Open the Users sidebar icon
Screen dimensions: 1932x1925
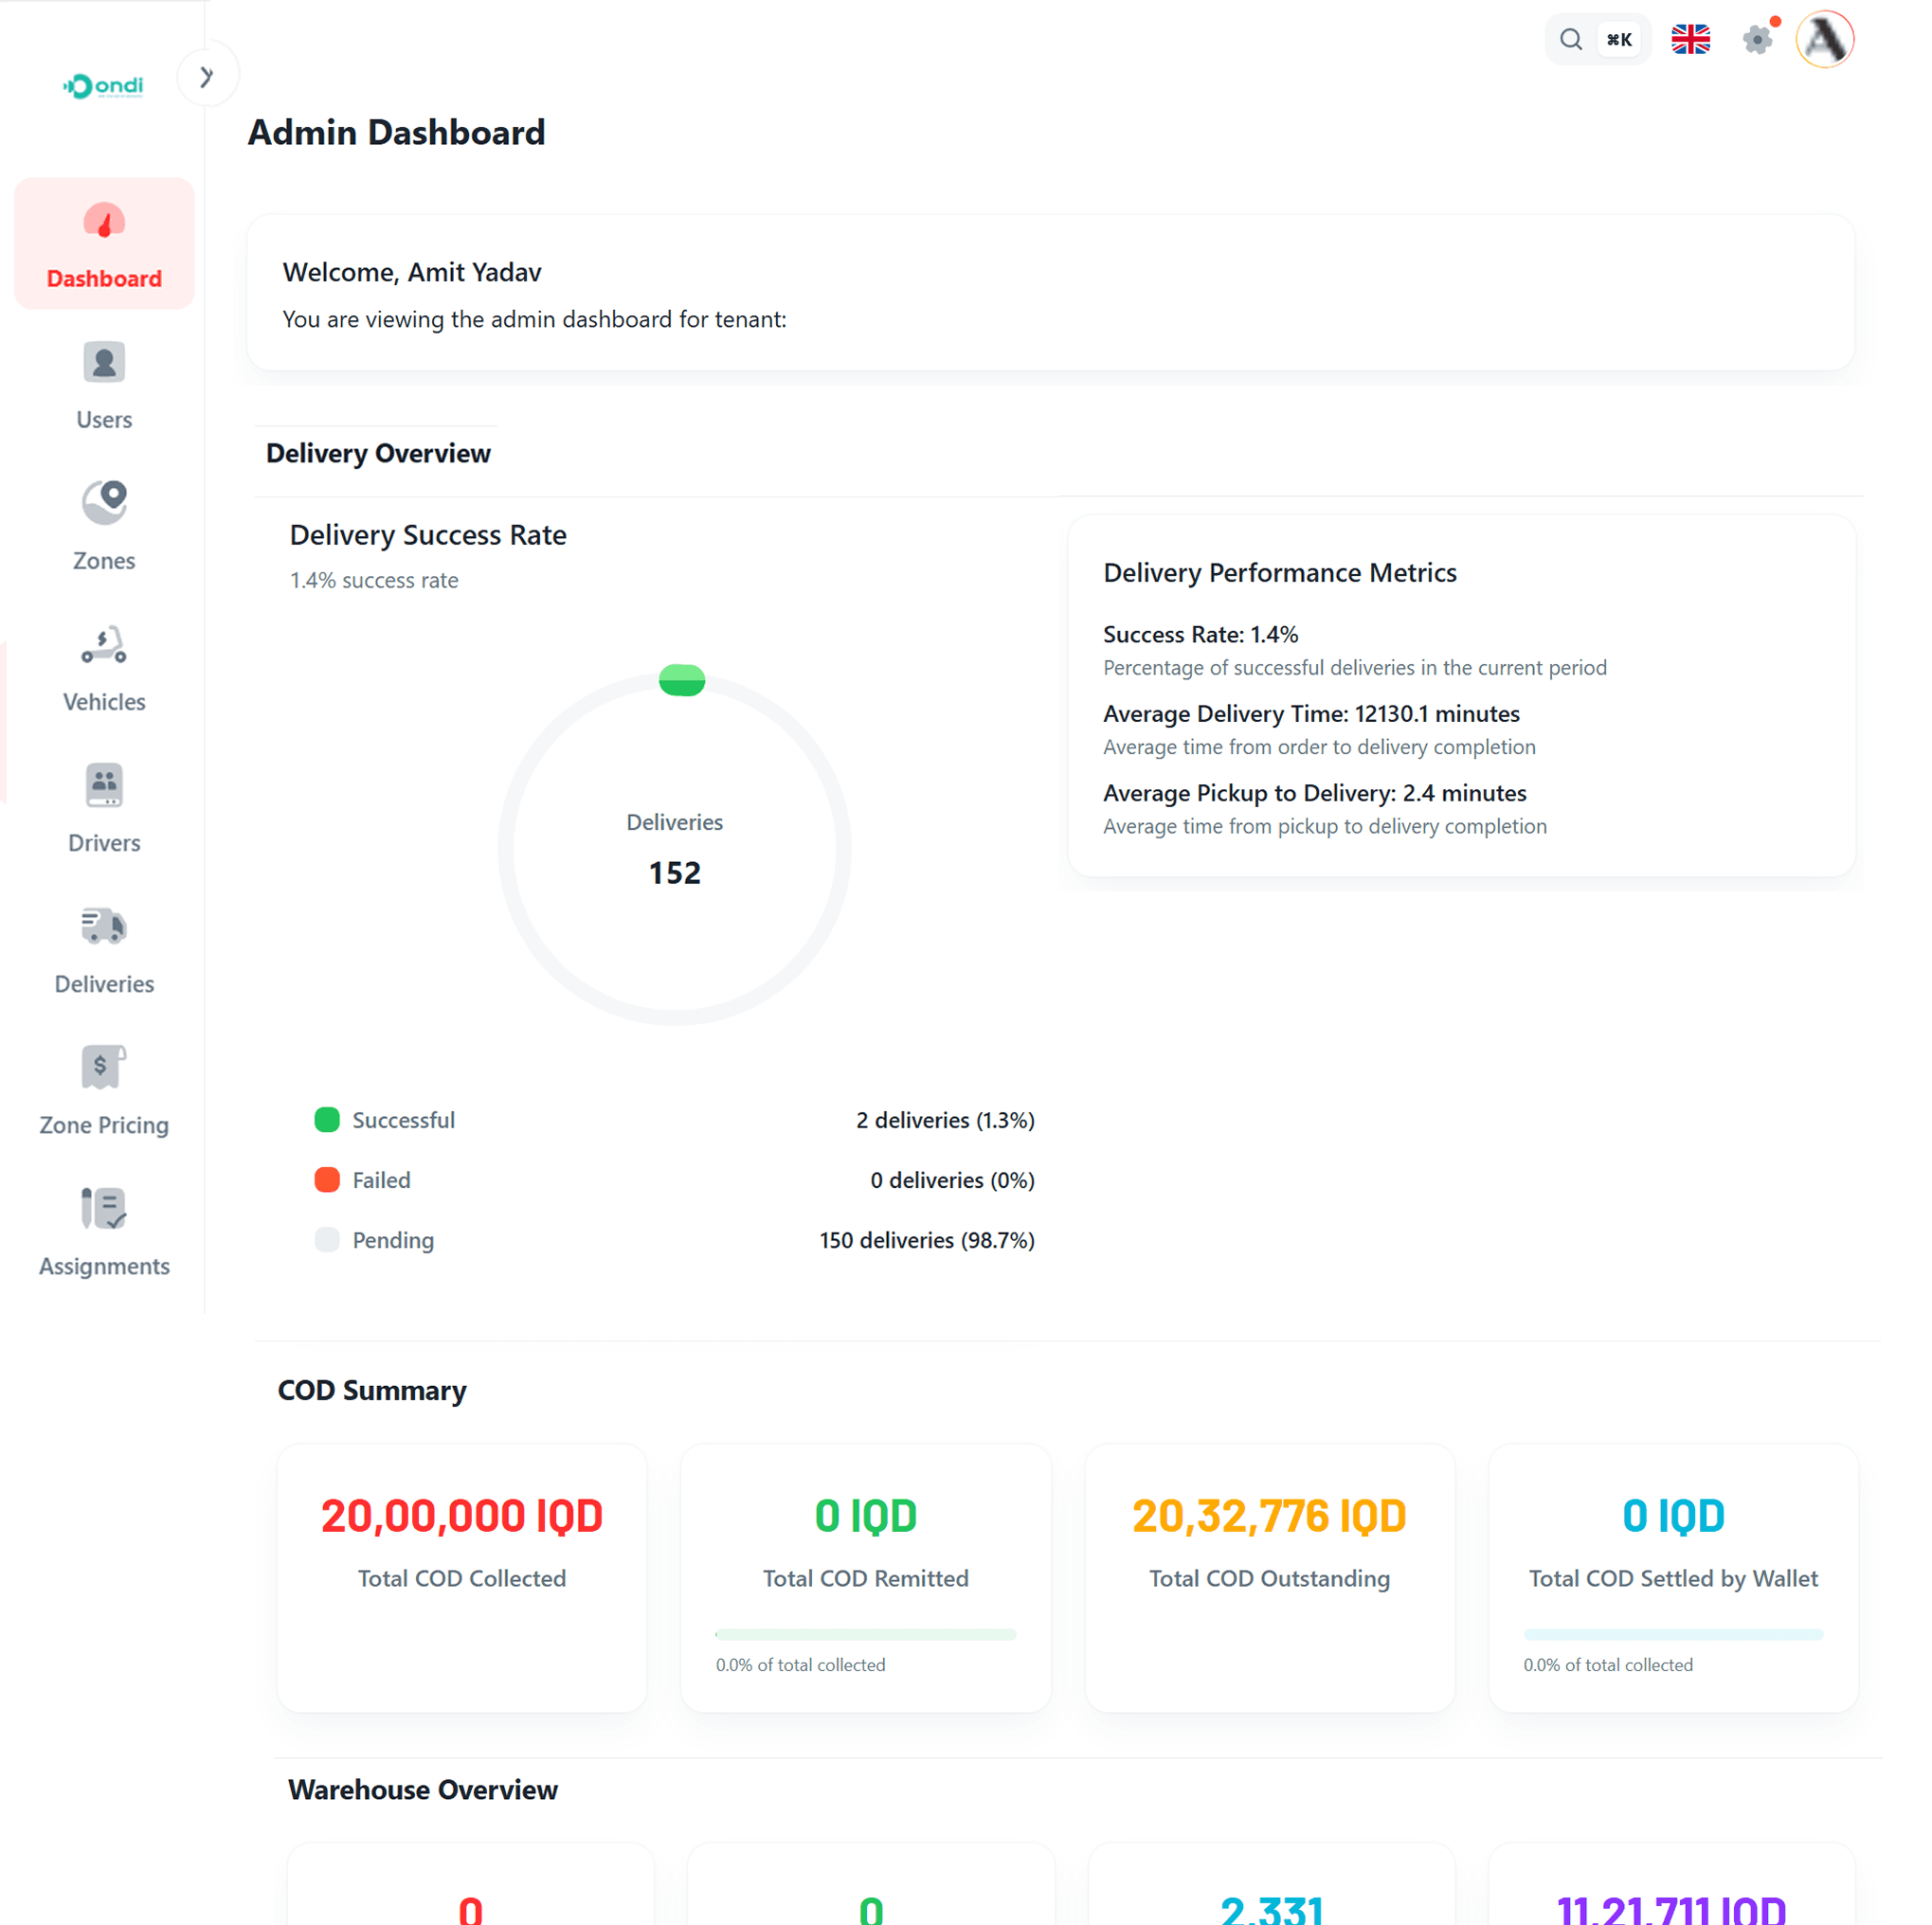tap(104, 362)
